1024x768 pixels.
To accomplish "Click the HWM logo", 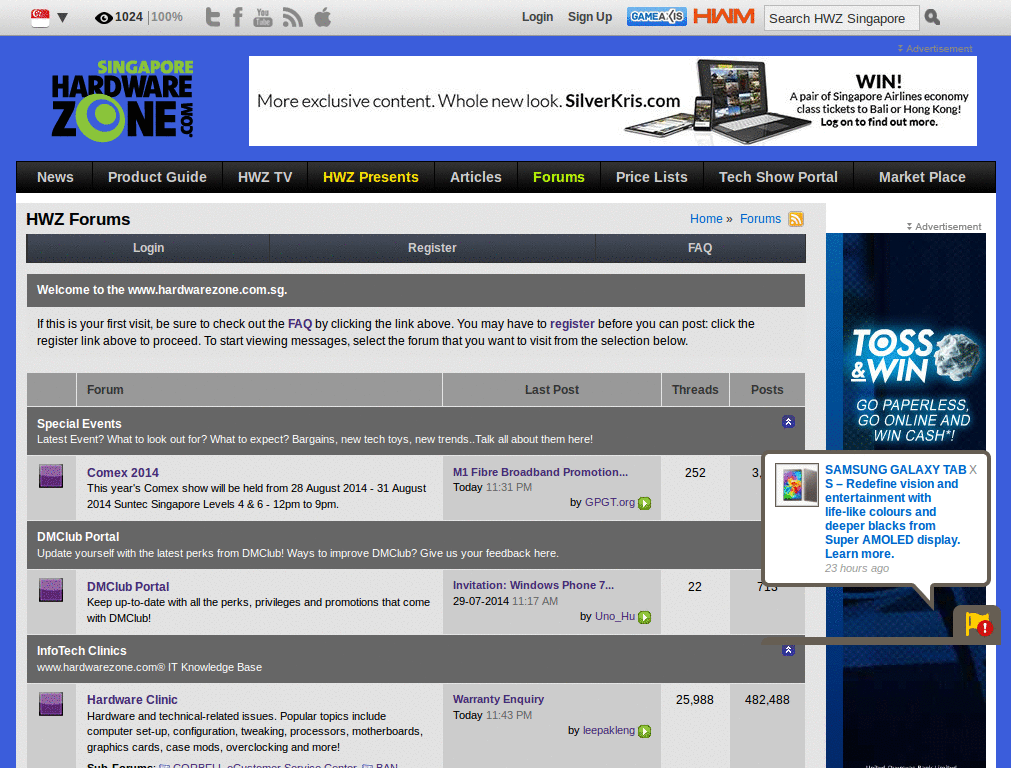I will [724, 16].
